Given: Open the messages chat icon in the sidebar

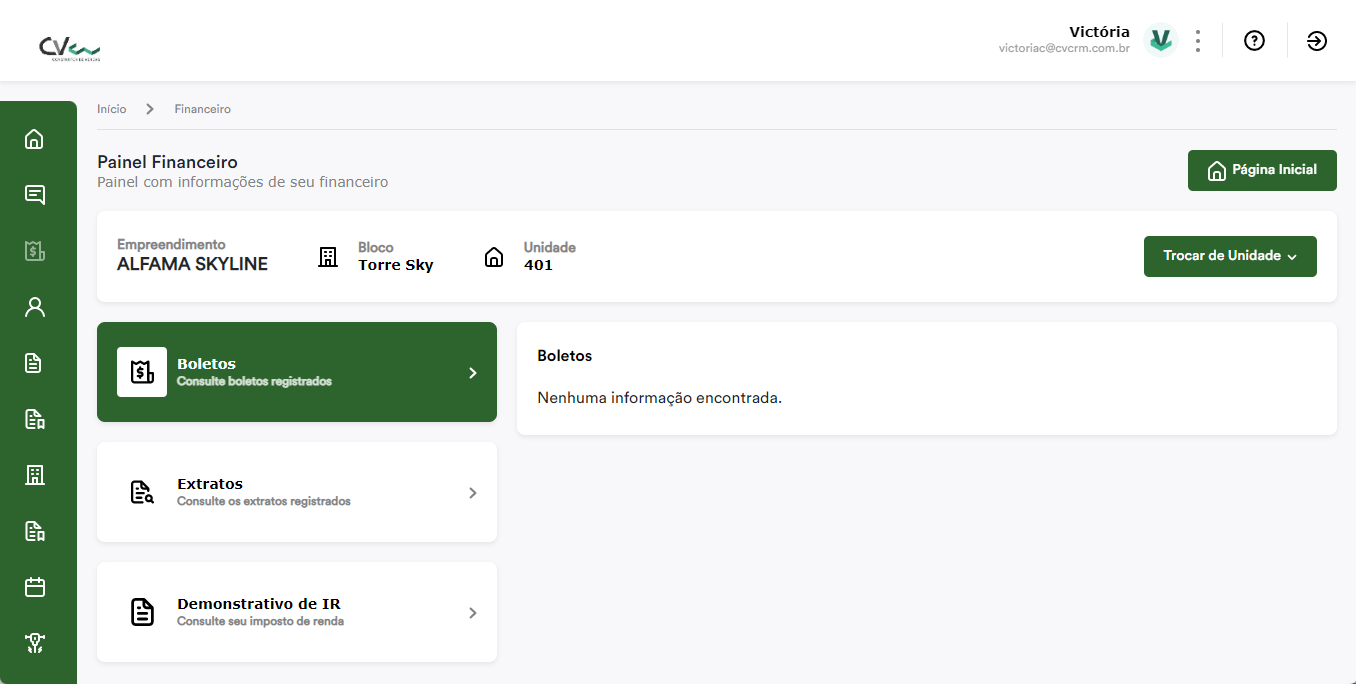Looking at the screenshot, I should (35, 195).
